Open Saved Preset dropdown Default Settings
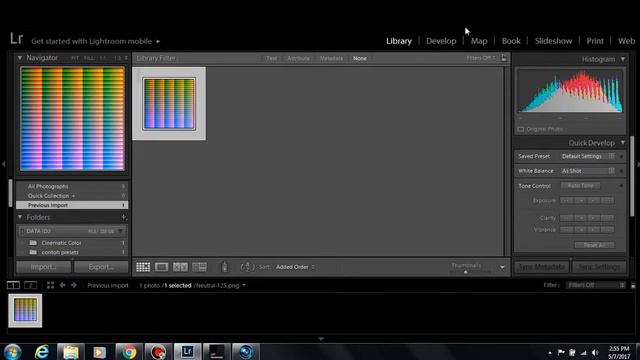The height and width of the screenshot is (360, 640). pos(587,156)
